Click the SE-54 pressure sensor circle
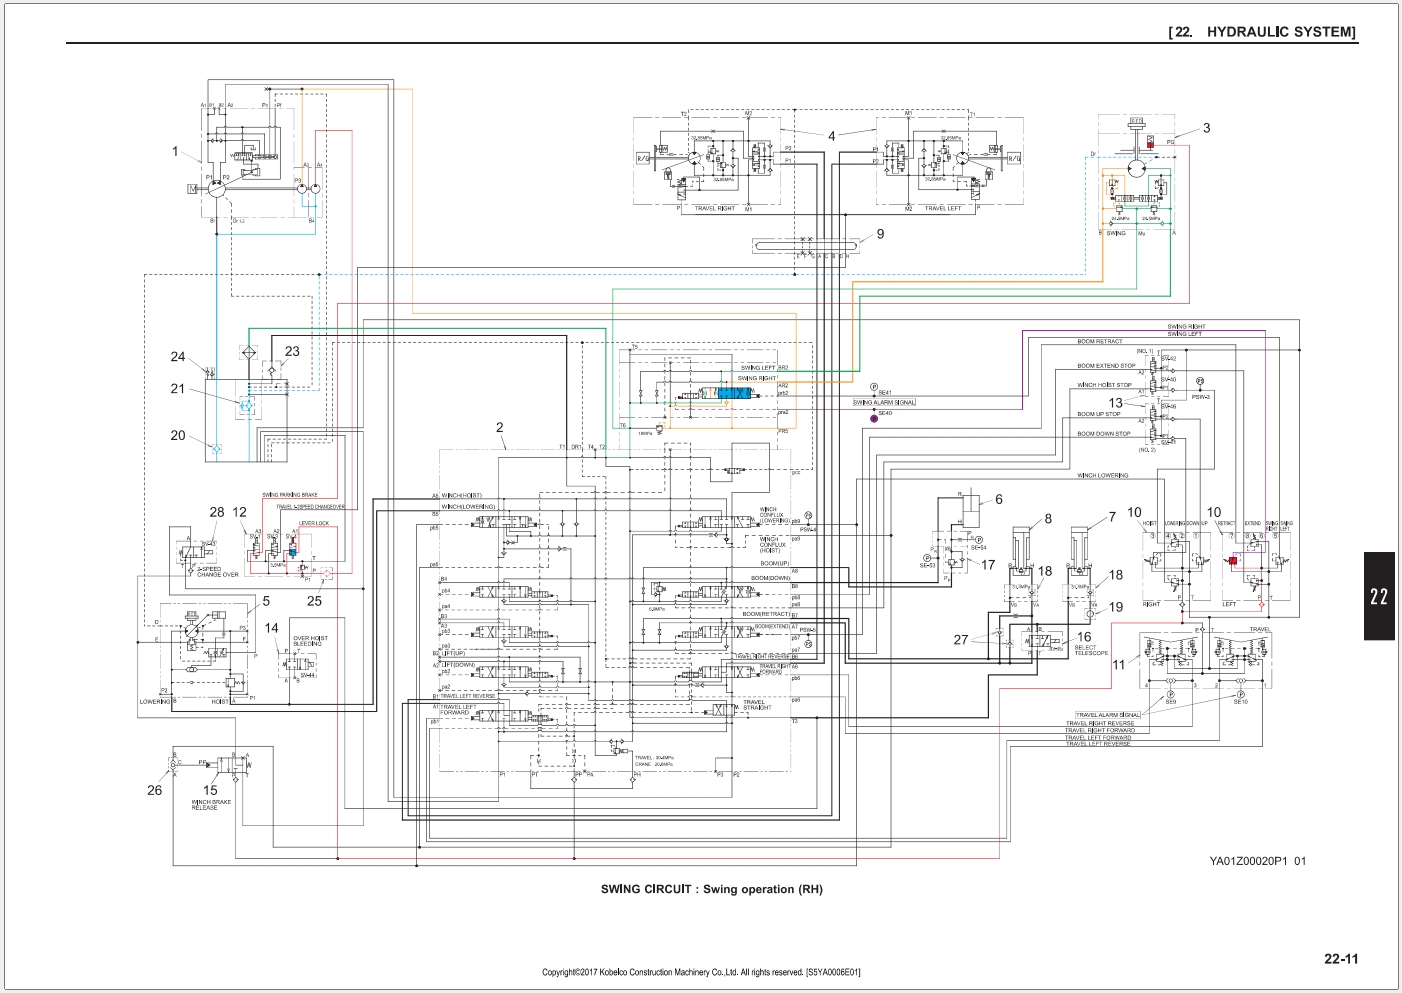Image resolution: width=1402 pixels, height=993 pixels. [x=979, y=540]
